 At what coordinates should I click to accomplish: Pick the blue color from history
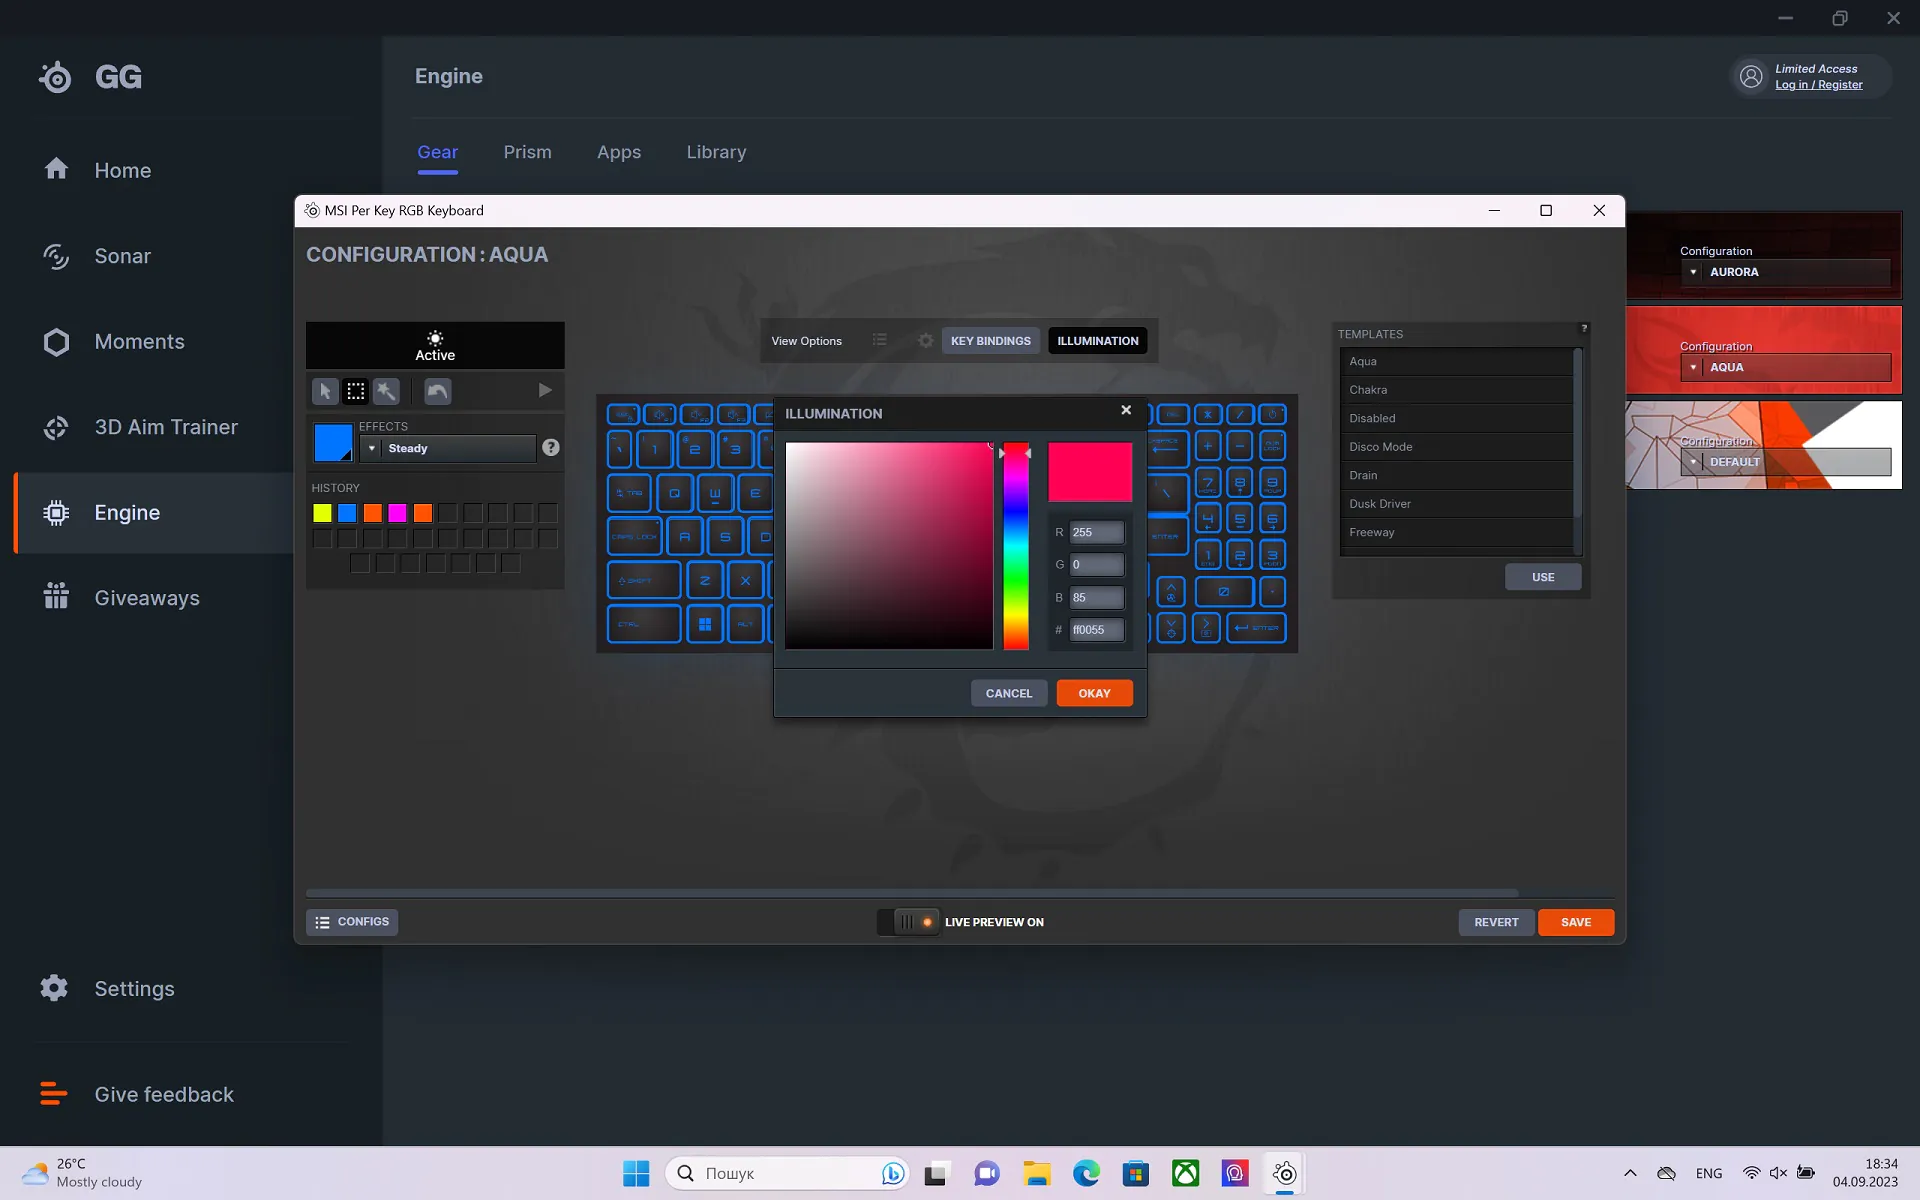tap(347, 513)
